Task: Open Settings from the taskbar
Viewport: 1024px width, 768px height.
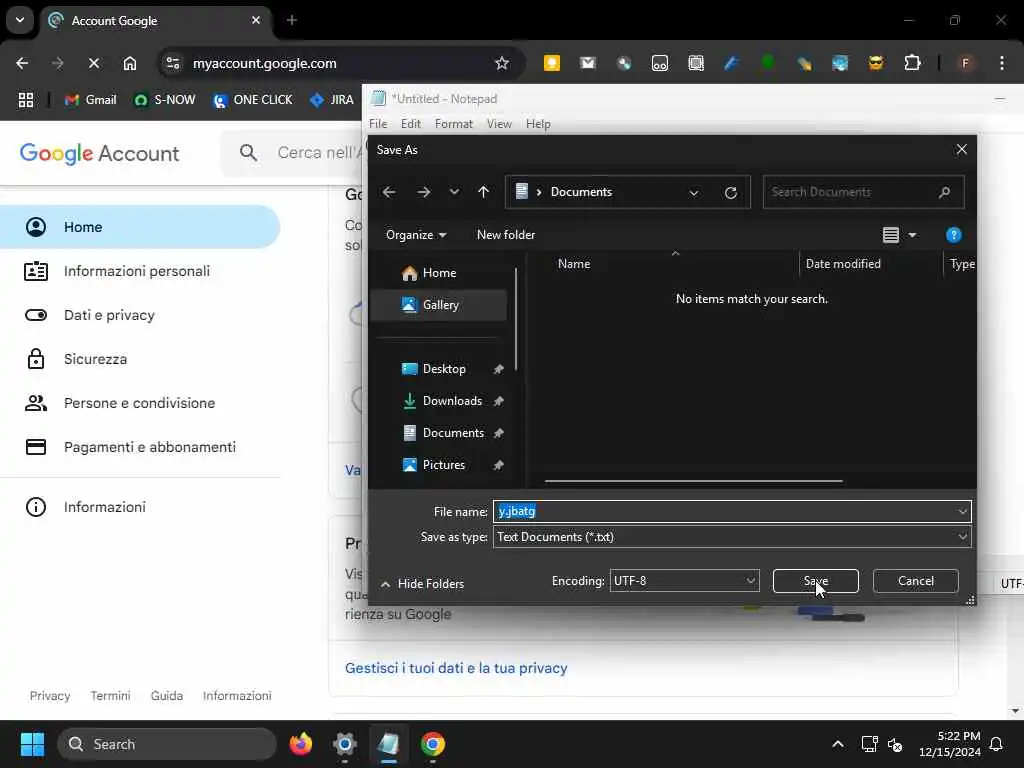Action: tap(345, 744)
